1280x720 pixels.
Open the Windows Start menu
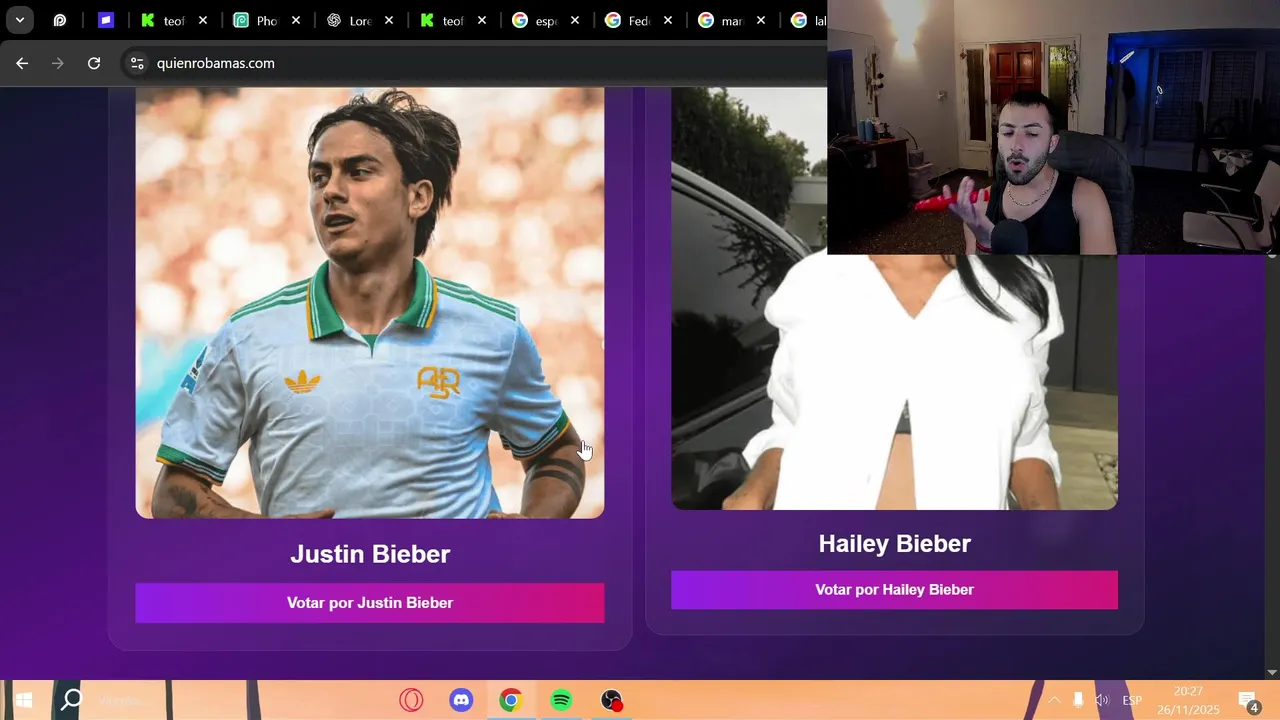click(x=24, y=700)
